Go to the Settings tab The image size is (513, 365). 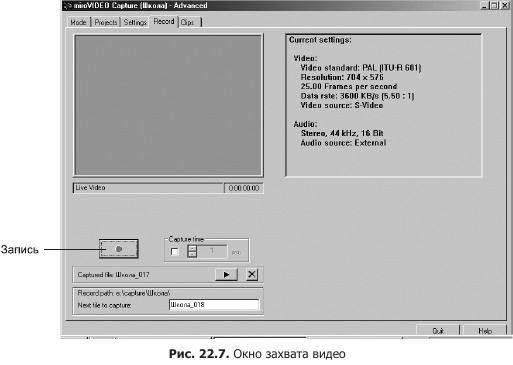pyautogui.click(x=135, y=22)
